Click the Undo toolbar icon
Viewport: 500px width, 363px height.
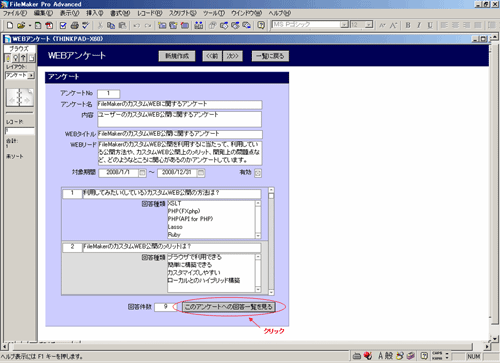136,25
